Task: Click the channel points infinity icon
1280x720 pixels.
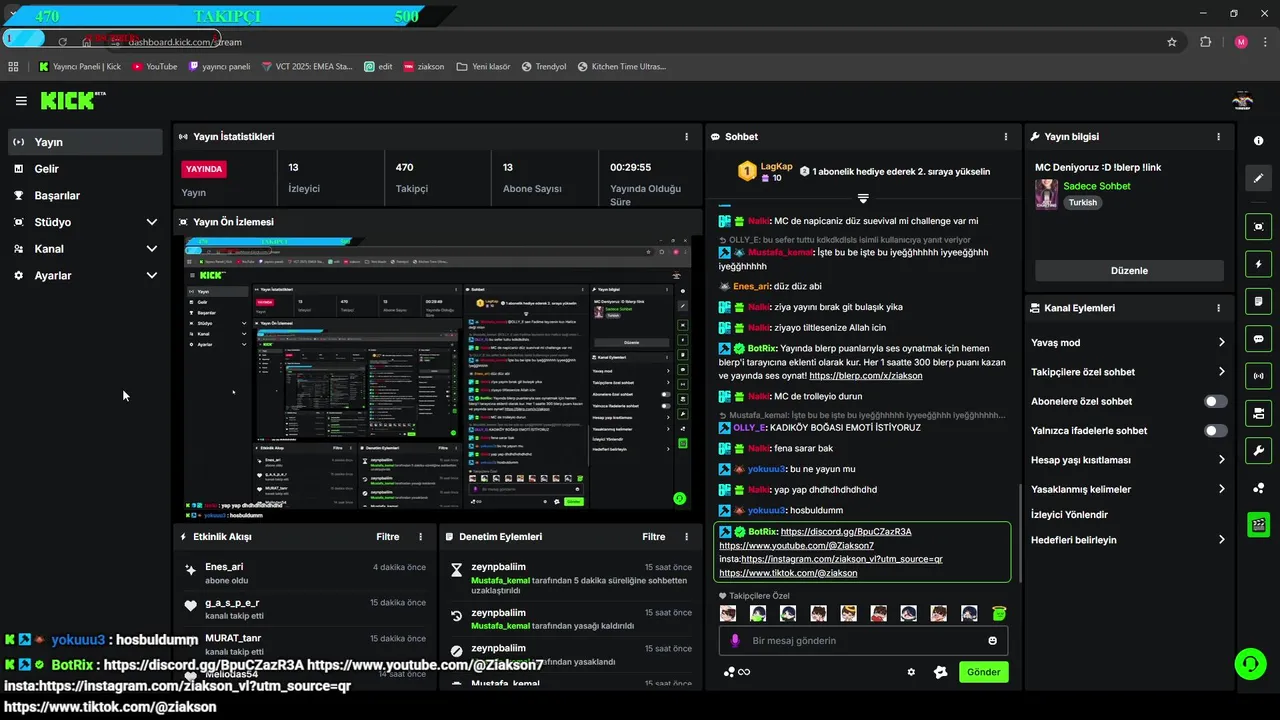Action: (x=737, y=672)
